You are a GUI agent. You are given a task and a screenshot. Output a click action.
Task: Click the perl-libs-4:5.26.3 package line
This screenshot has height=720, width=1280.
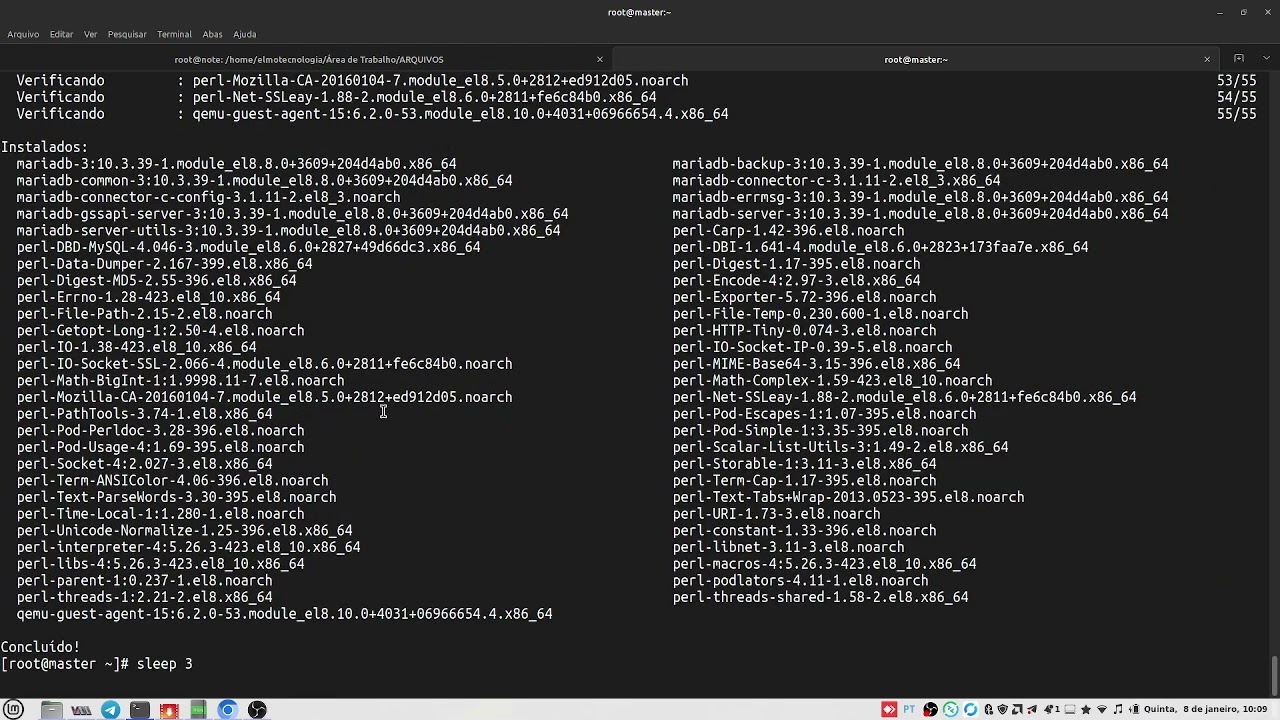[160, 564]
